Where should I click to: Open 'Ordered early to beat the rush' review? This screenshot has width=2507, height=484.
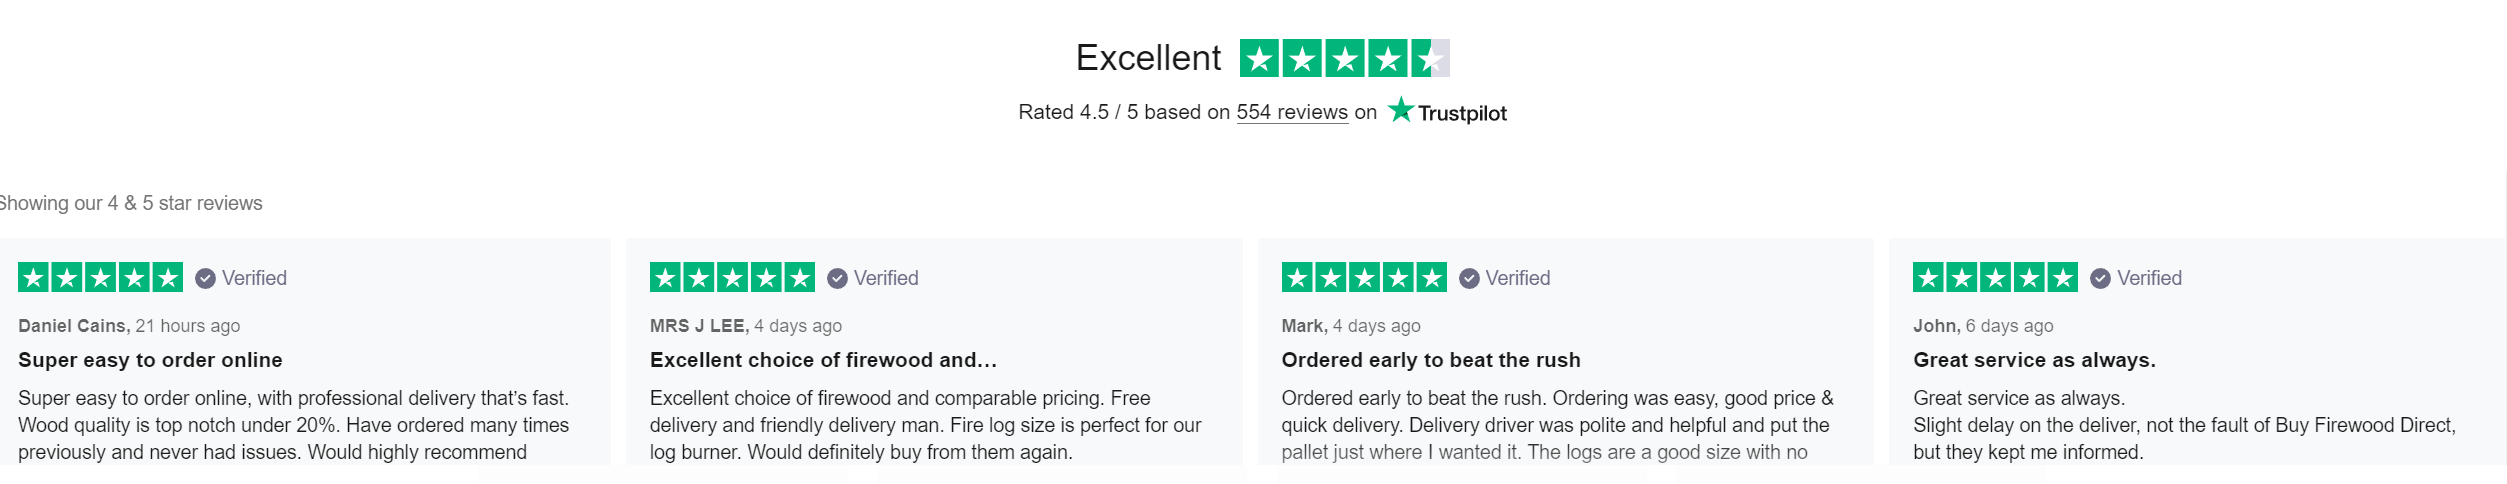pyautogui.click(x=1431, y=360)
